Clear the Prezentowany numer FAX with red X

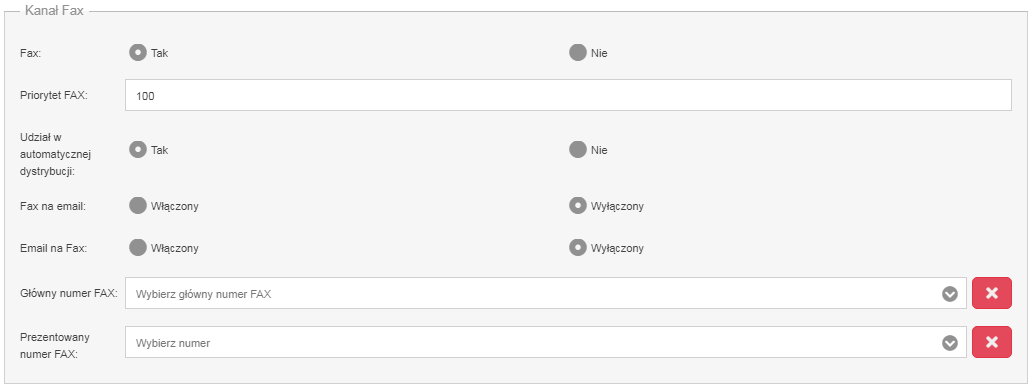click(991, 342)
